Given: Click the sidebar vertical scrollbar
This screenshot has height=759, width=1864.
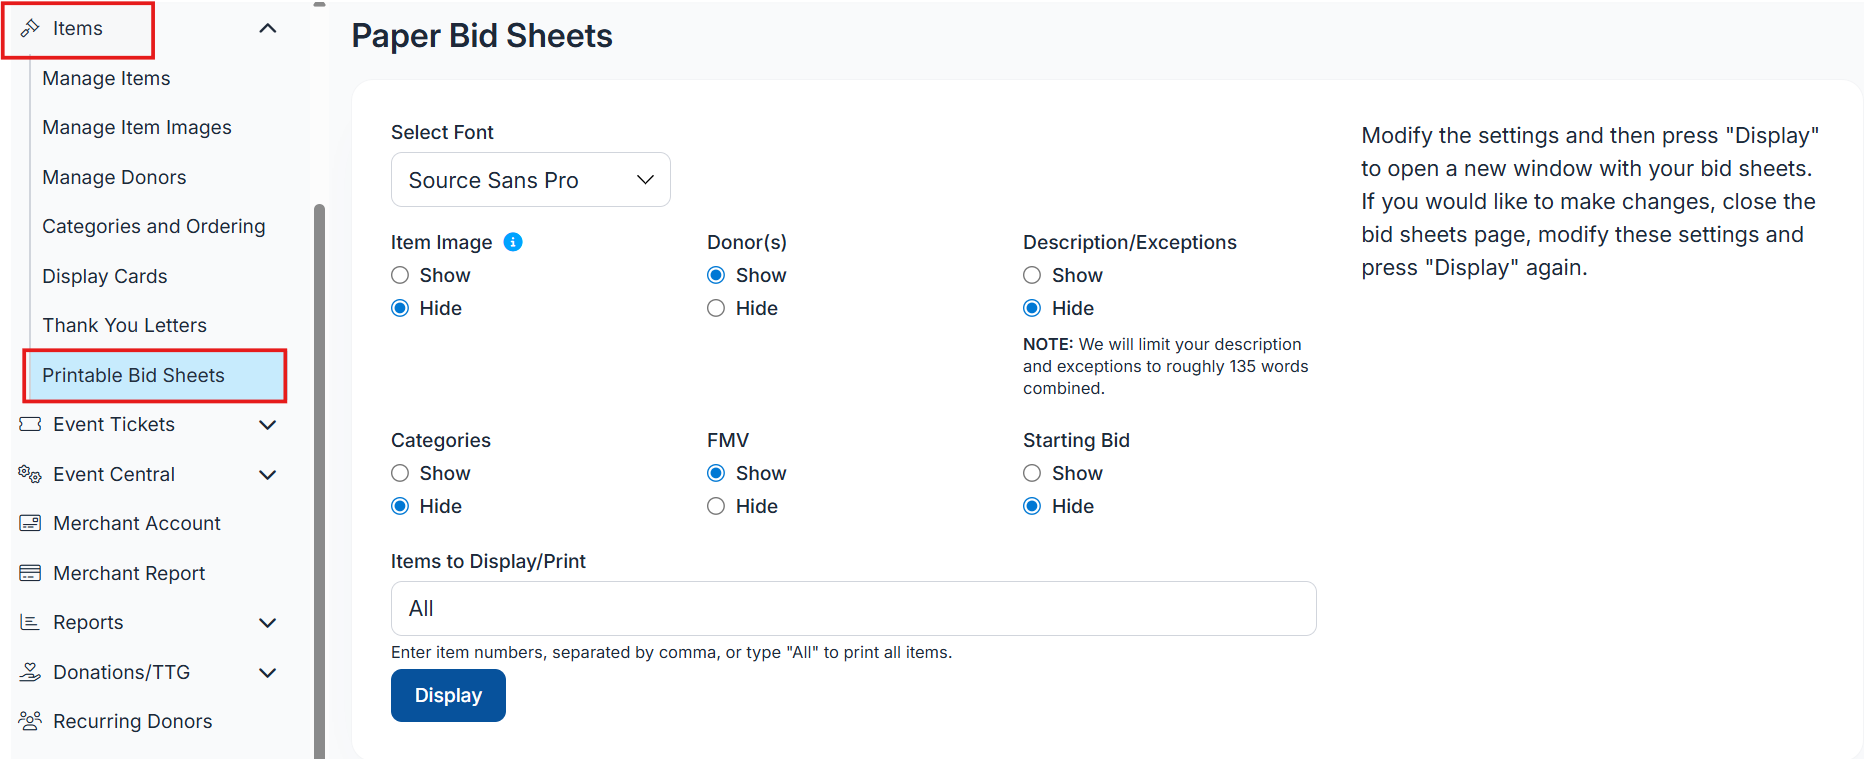Looking at the screenshot, I should [319, 480].
